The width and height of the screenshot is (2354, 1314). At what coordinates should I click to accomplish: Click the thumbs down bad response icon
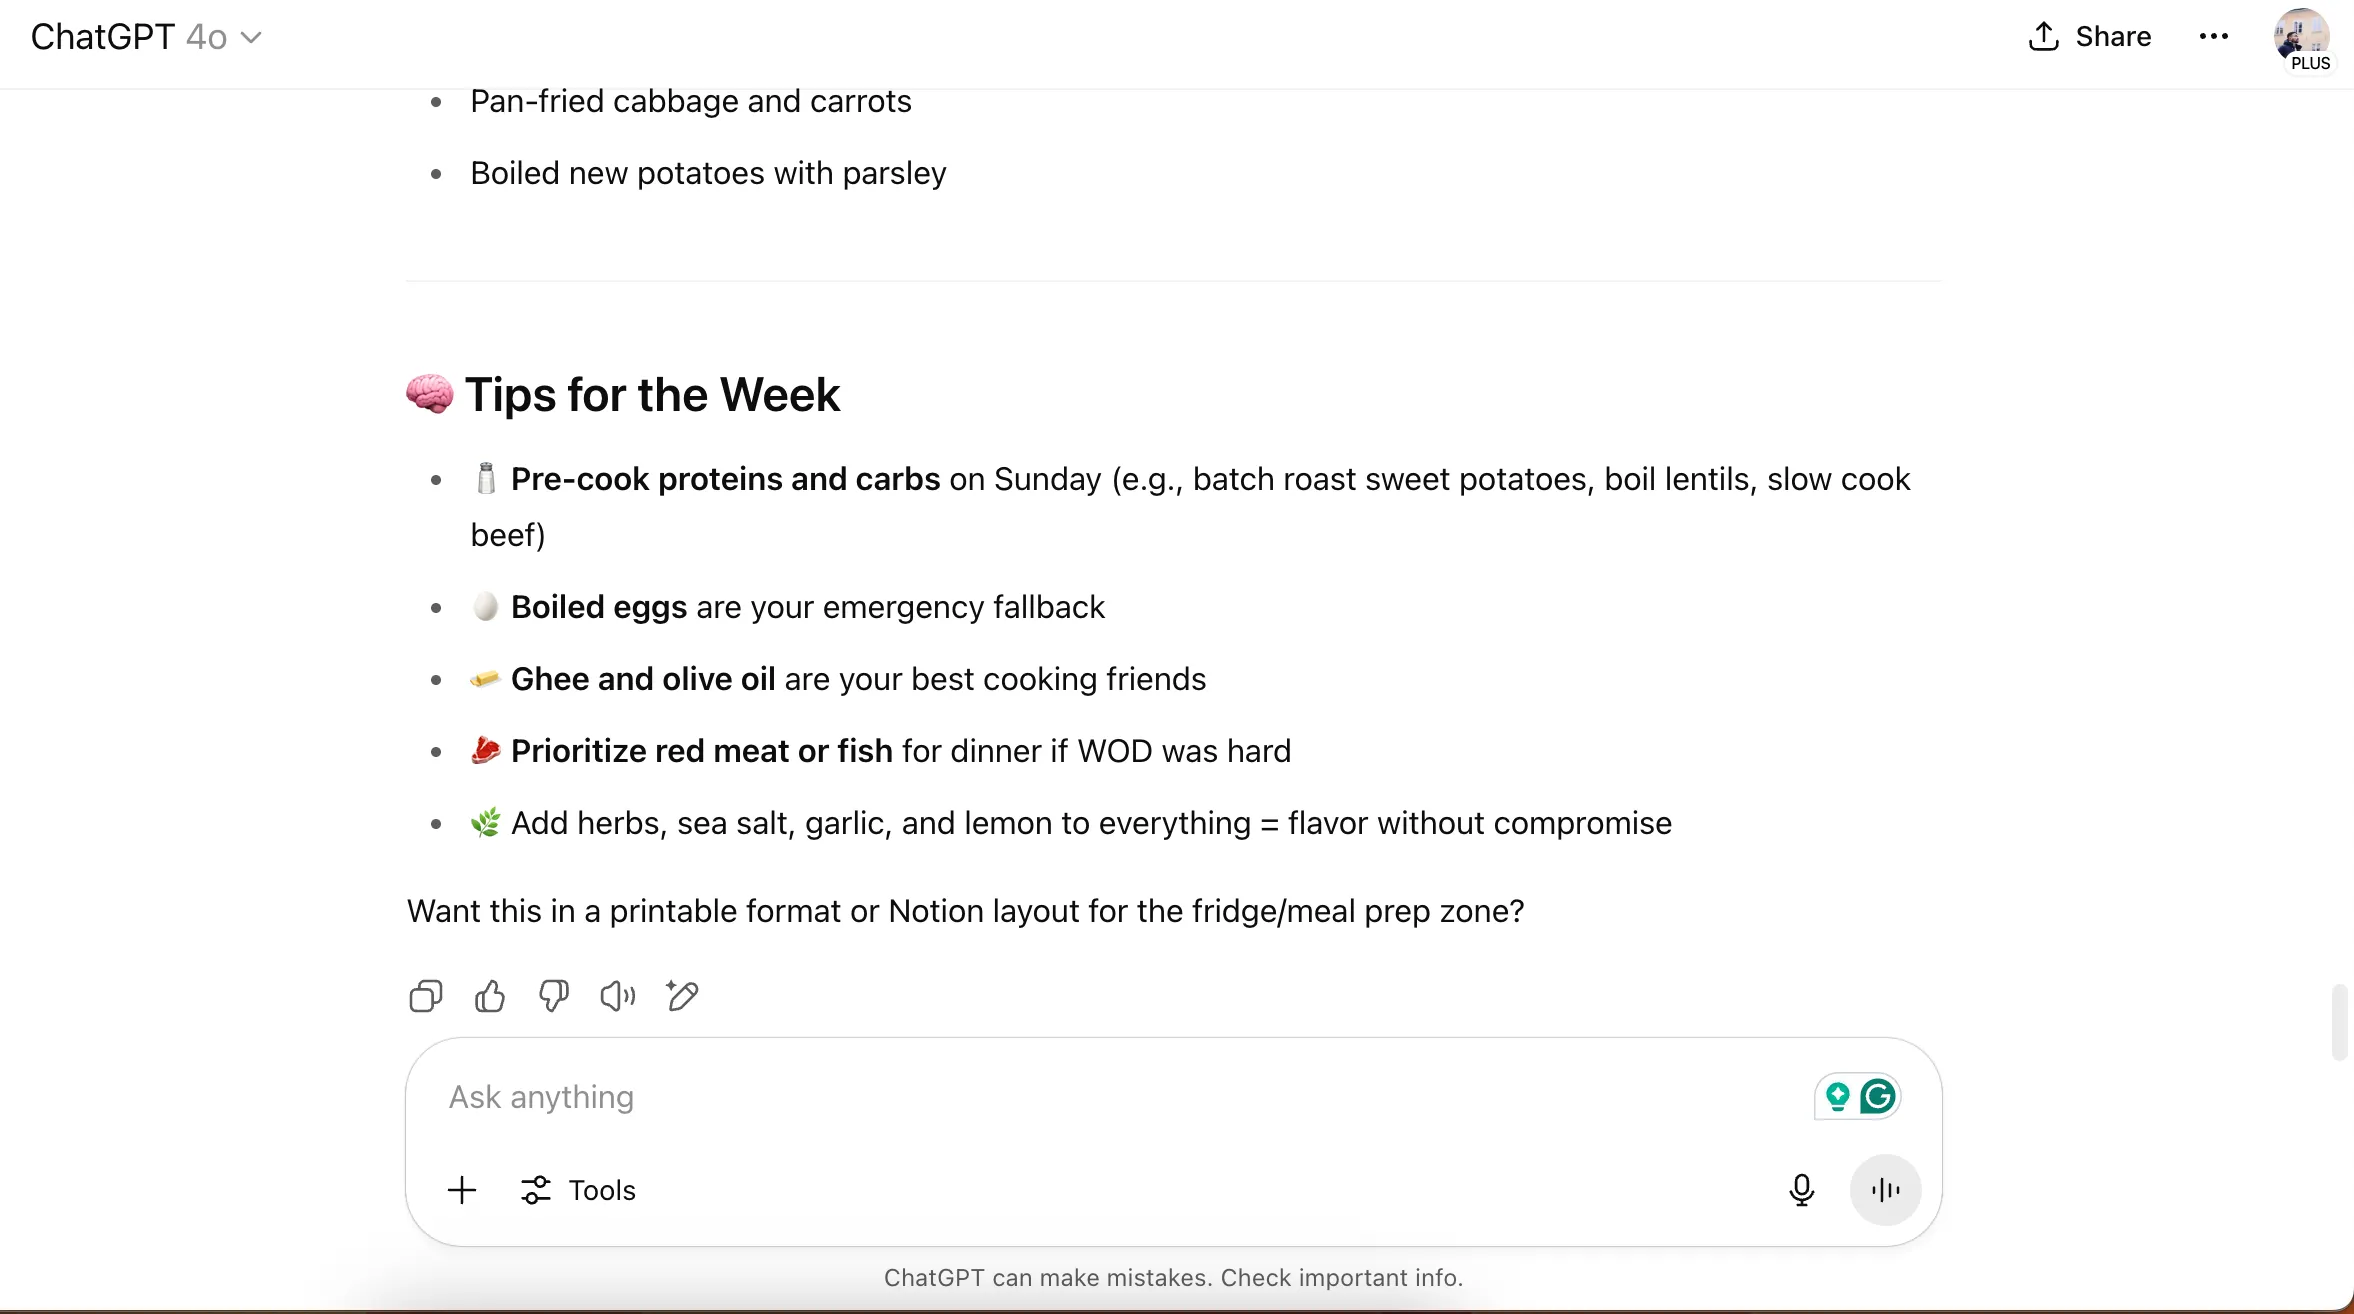click(554, 996)
